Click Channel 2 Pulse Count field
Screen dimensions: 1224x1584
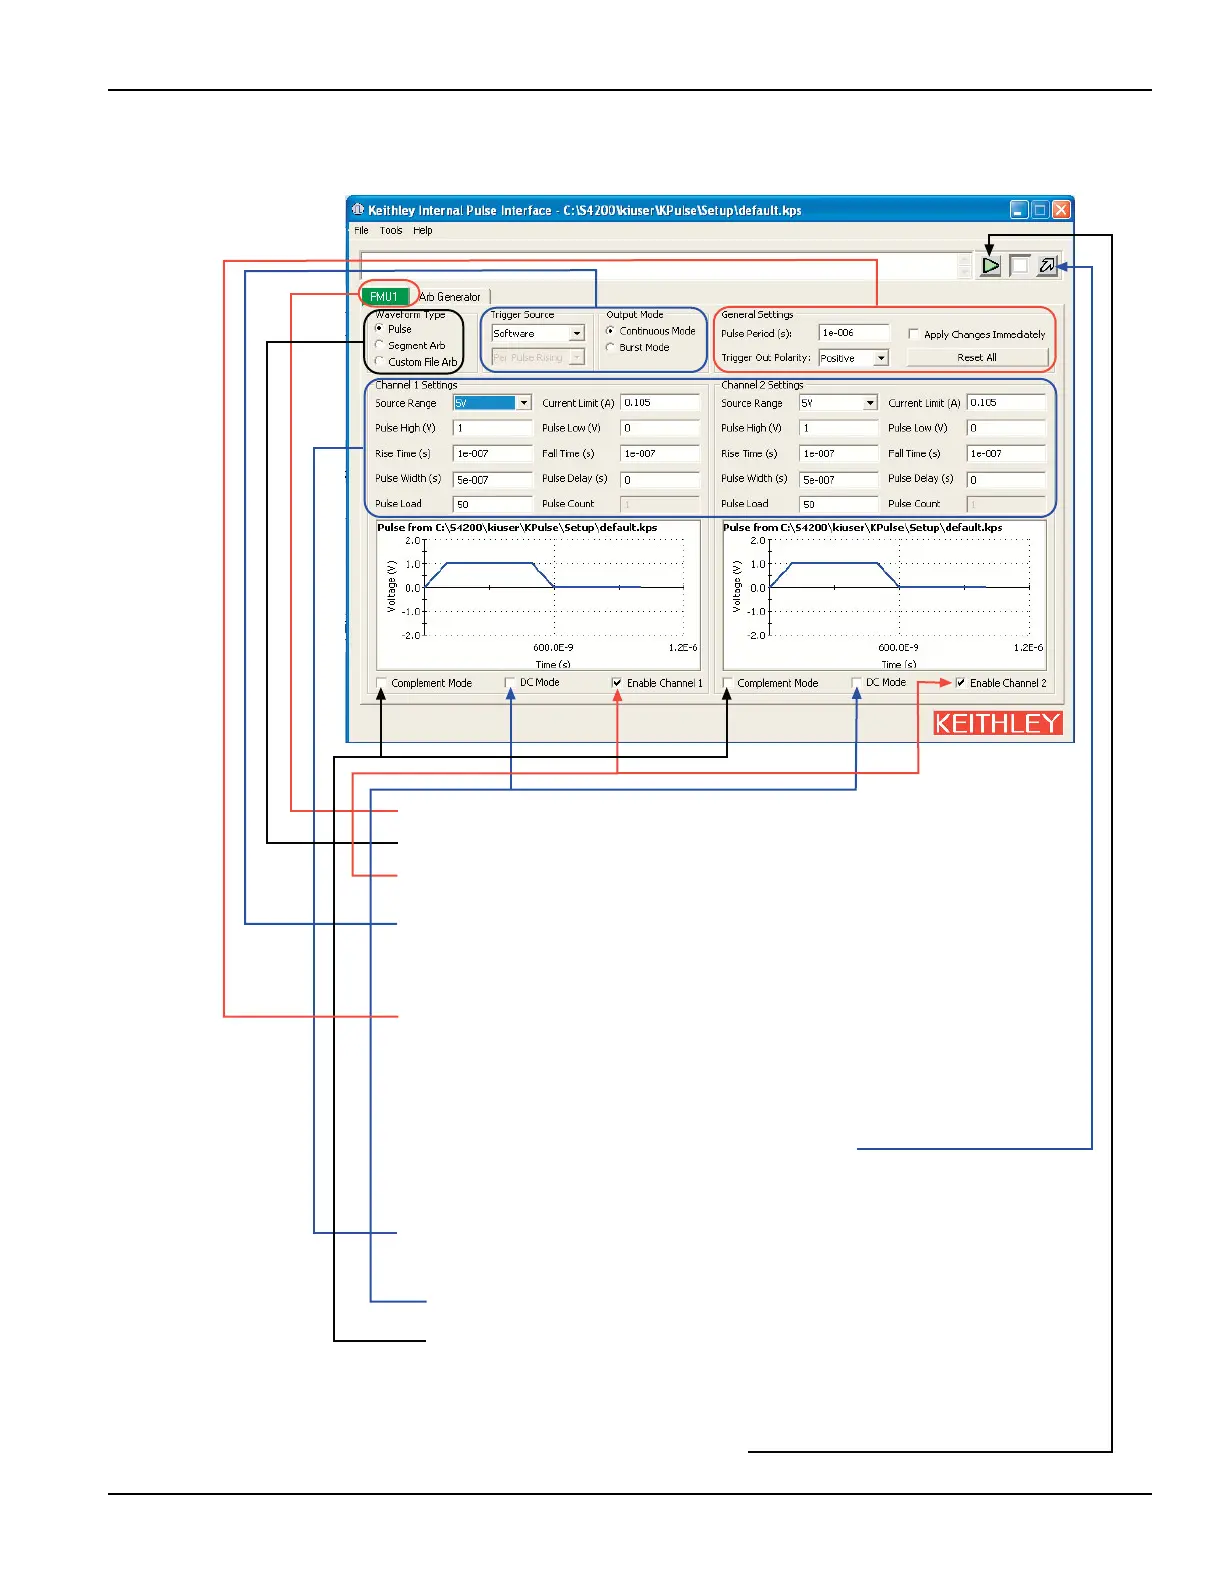click(x=1006, y=504)
